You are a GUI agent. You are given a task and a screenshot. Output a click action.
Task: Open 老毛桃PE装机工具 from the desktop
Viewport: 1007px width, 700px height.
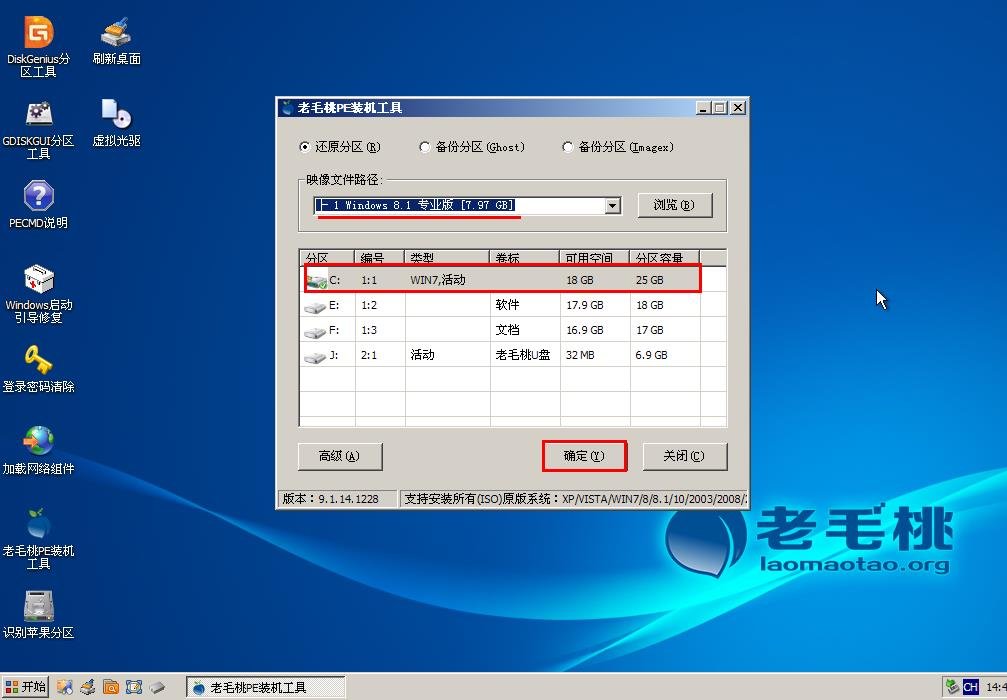tap(38, 530)
